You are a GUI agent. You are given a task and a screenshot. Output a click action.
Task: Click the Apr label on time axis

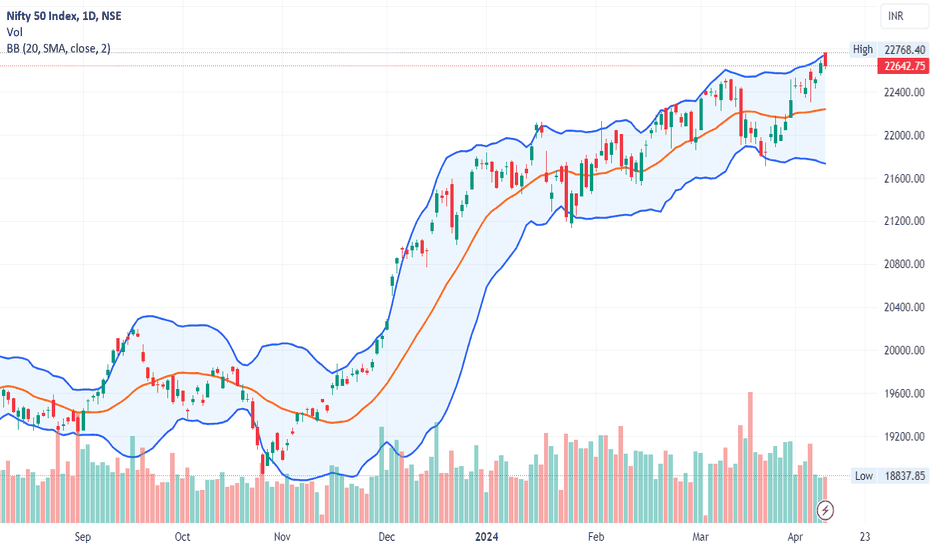tap(795, 536)
